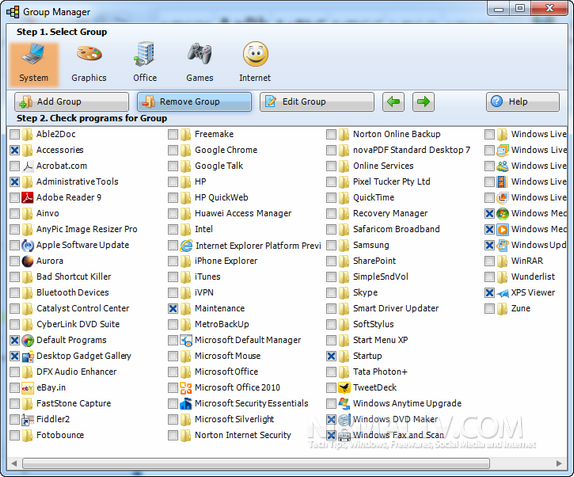
Task: Select the Smart Driver Updater entry
Action: click(x=396, y=309)
